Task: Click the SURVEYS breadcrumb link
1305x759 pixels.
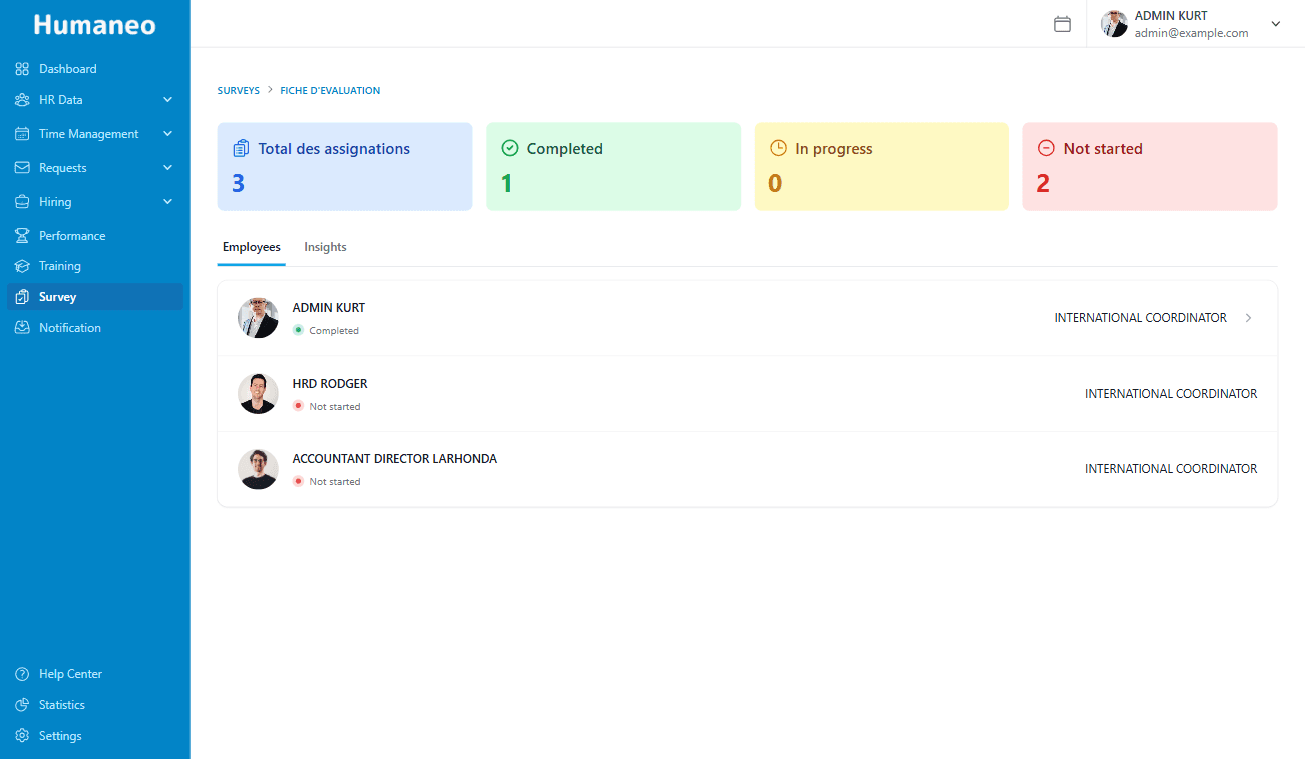Action: coord(239,91)
